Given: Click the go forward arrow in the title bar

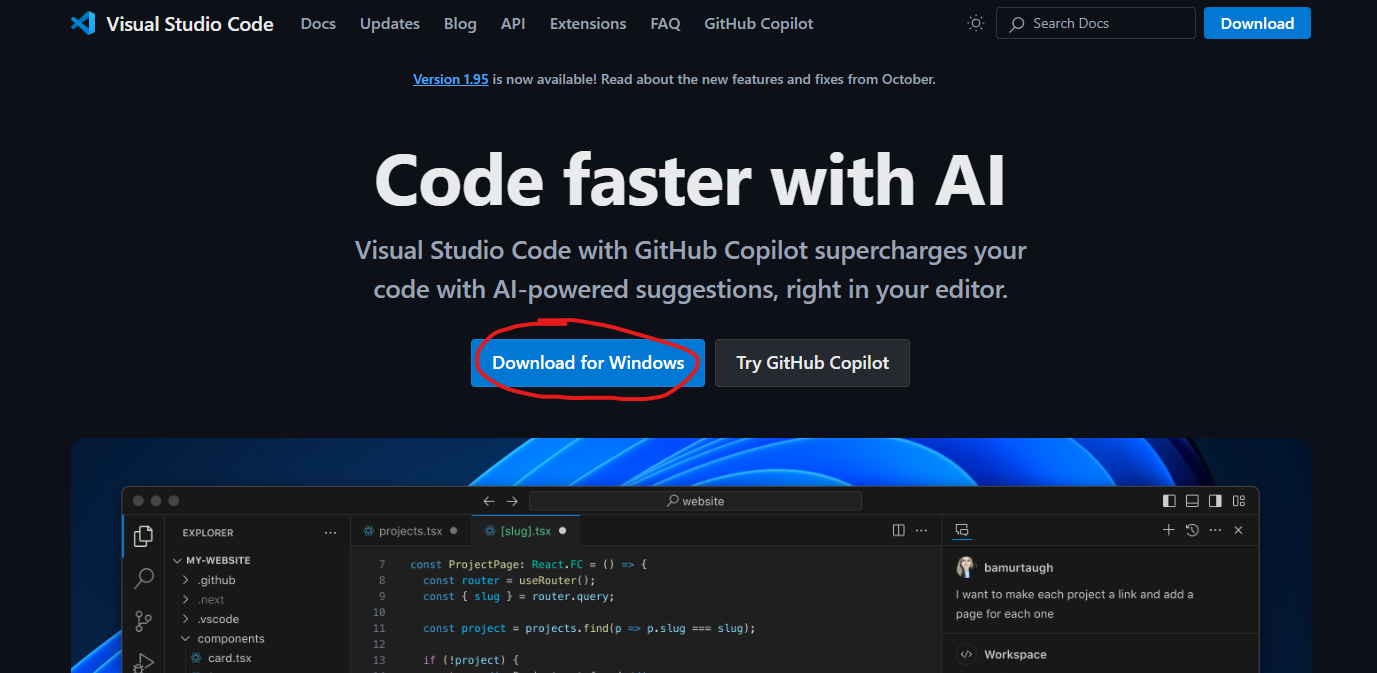Looking at the screenshot, I should (512, 501).
